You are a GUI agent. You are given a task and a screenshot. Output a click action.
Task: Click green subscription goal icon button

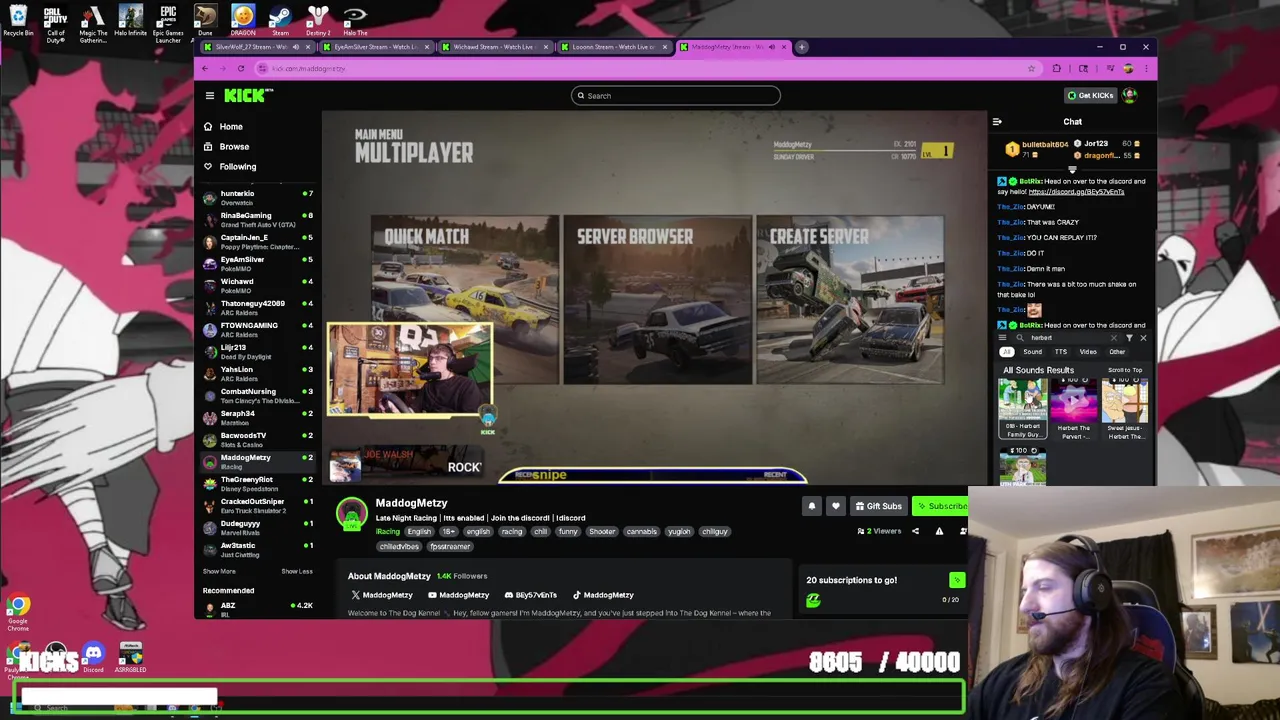click(957, 580)
